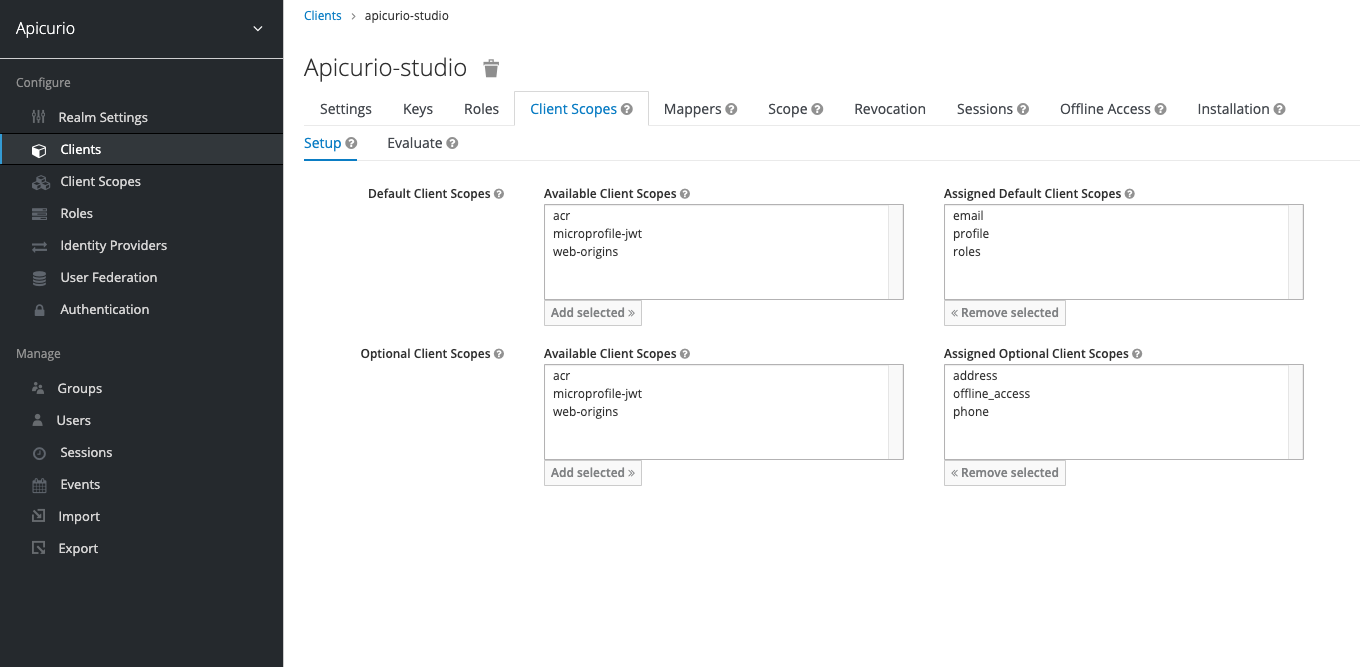Open the Roles tab of the client
The width and height of the screenshot is (1360, 667).
(481, 109)
